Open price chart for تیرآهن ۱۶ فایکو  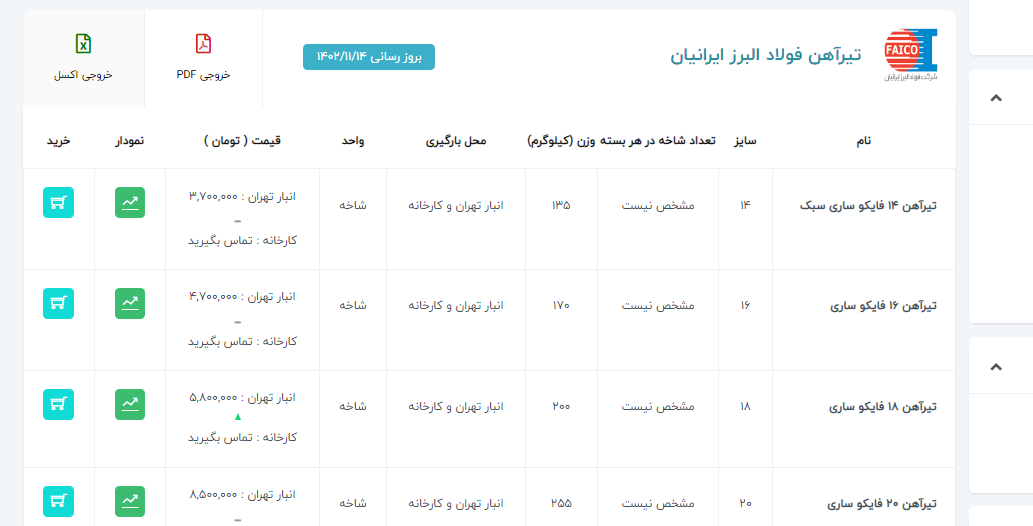coord(130,304)
